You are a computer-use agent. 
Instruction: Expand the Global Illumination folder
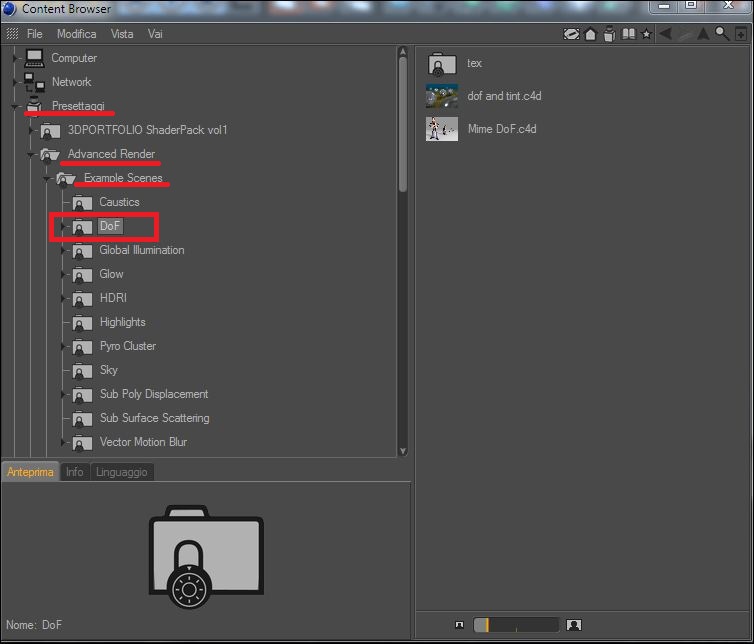click(x=63, y=250)
